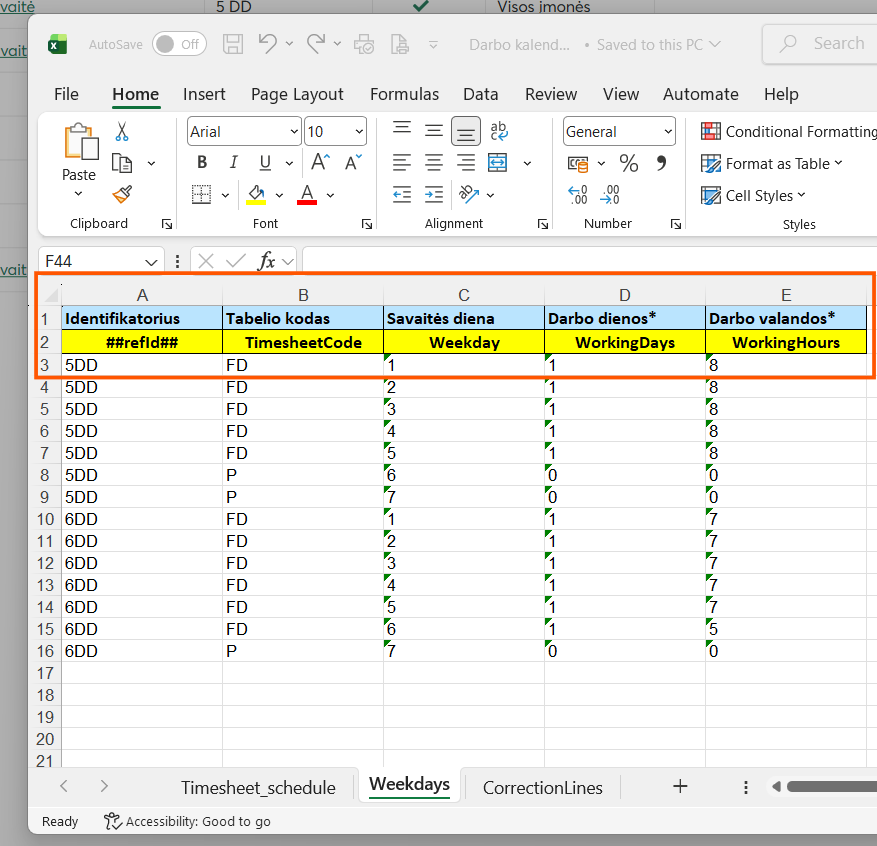This screenshot has height=846, width=877.
Task: Click the Redo arrow icon
Action: pyautogui.click(x=315, y=44)
